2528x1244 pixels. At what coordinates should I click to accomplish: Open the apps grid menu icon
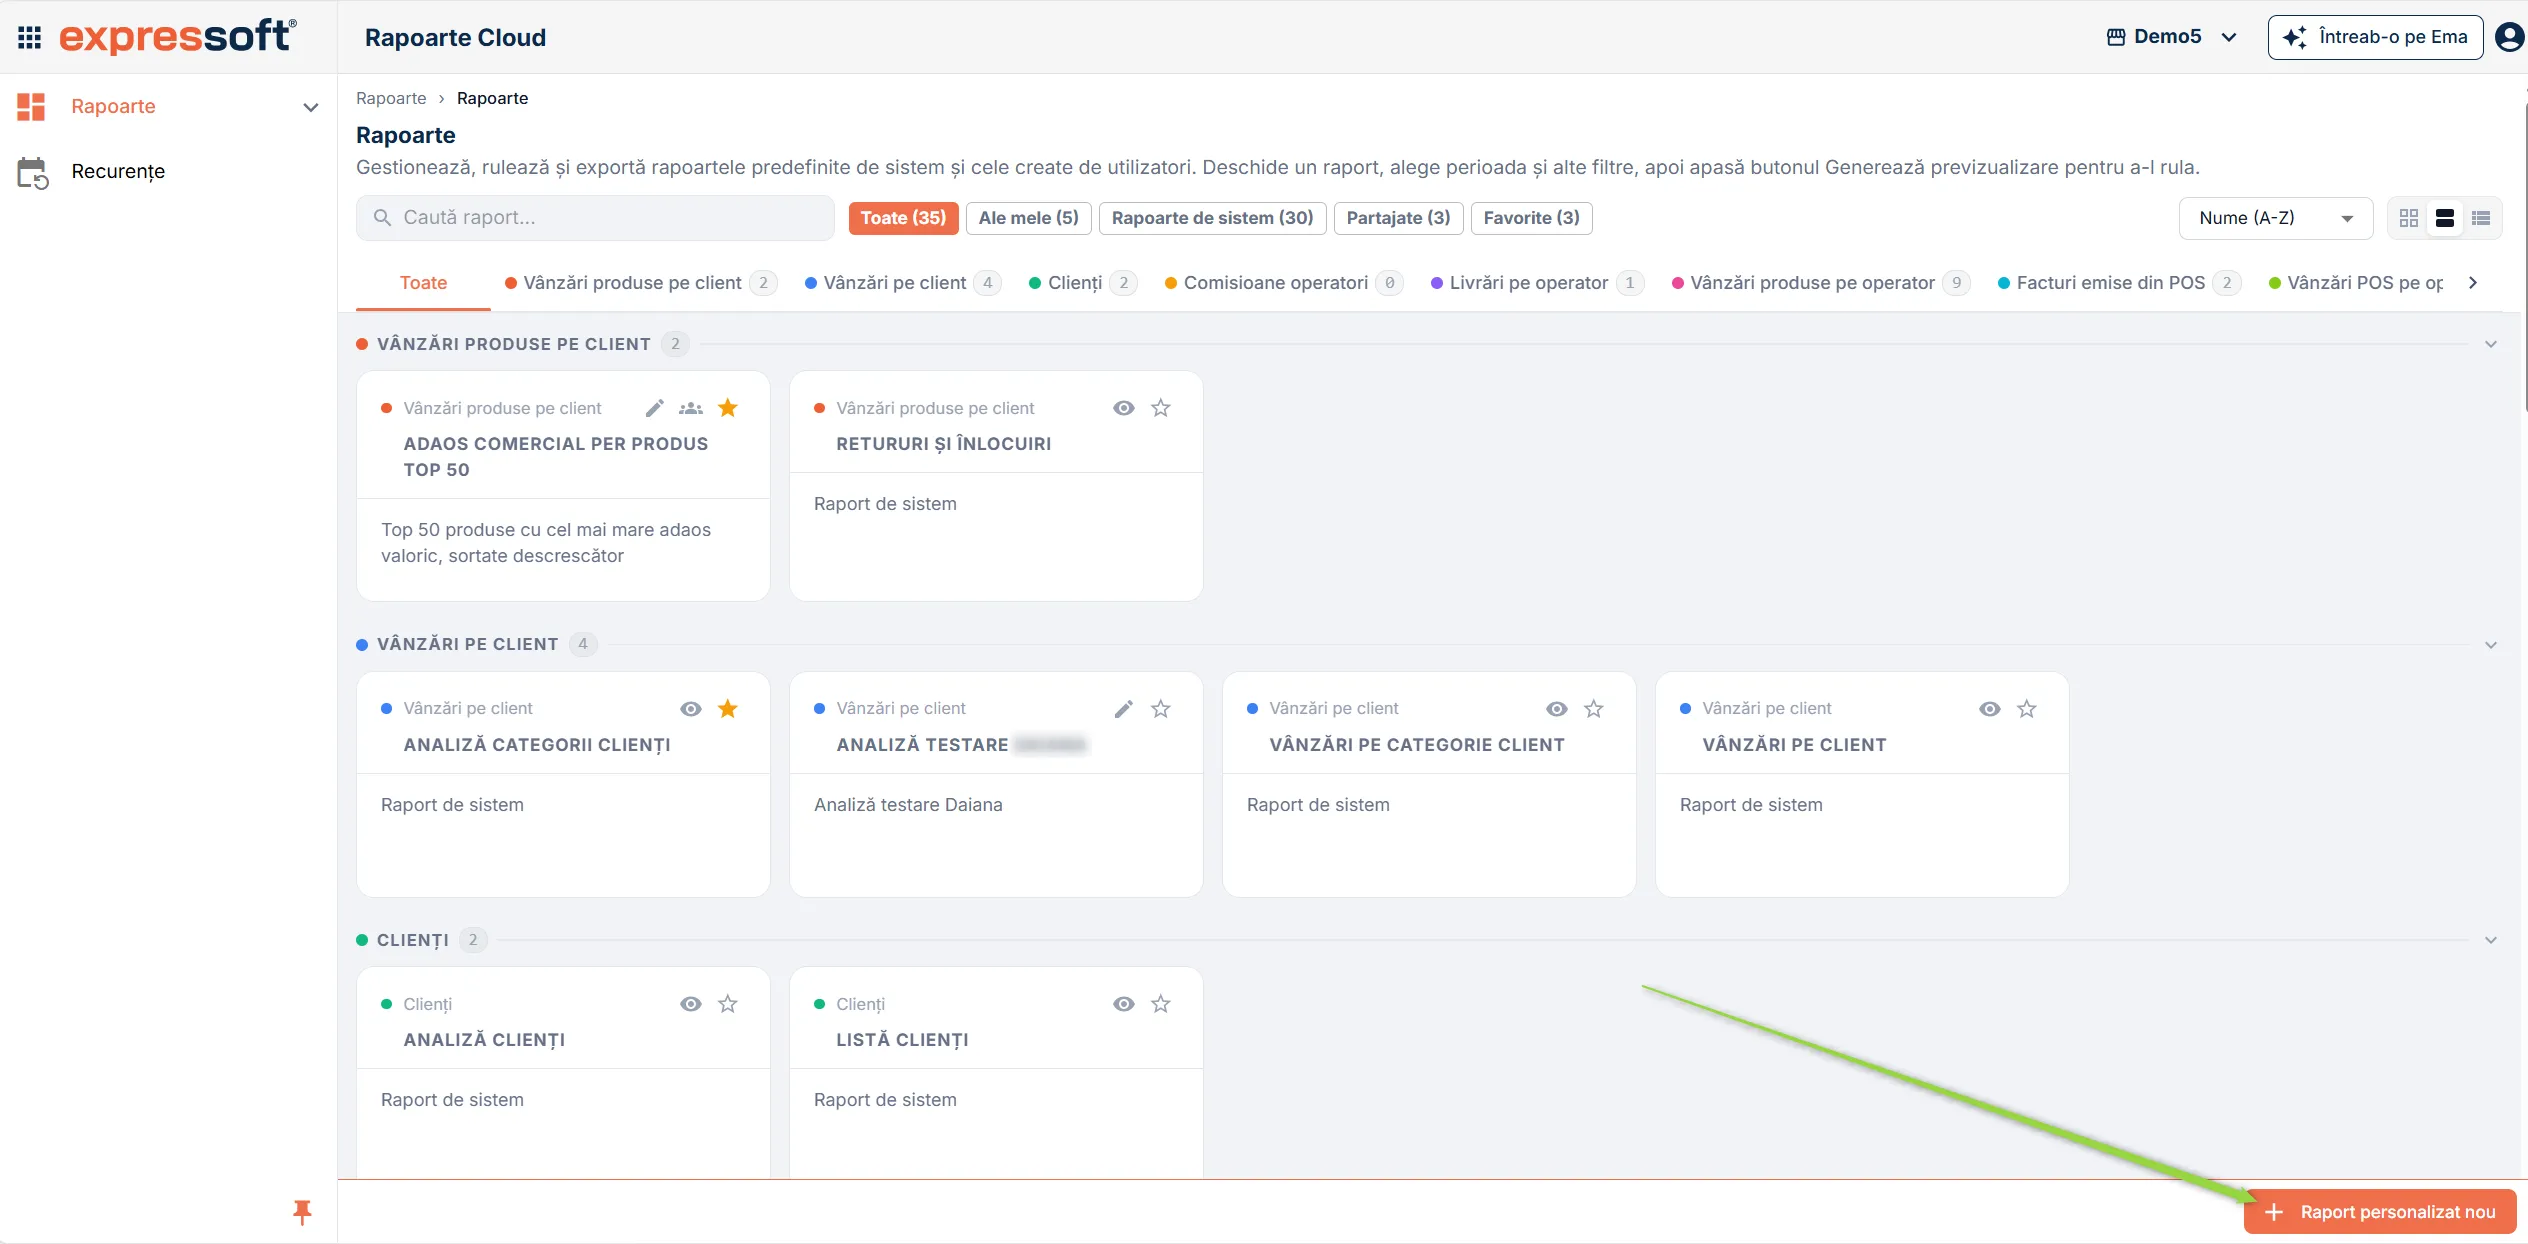tap(30, 38)
